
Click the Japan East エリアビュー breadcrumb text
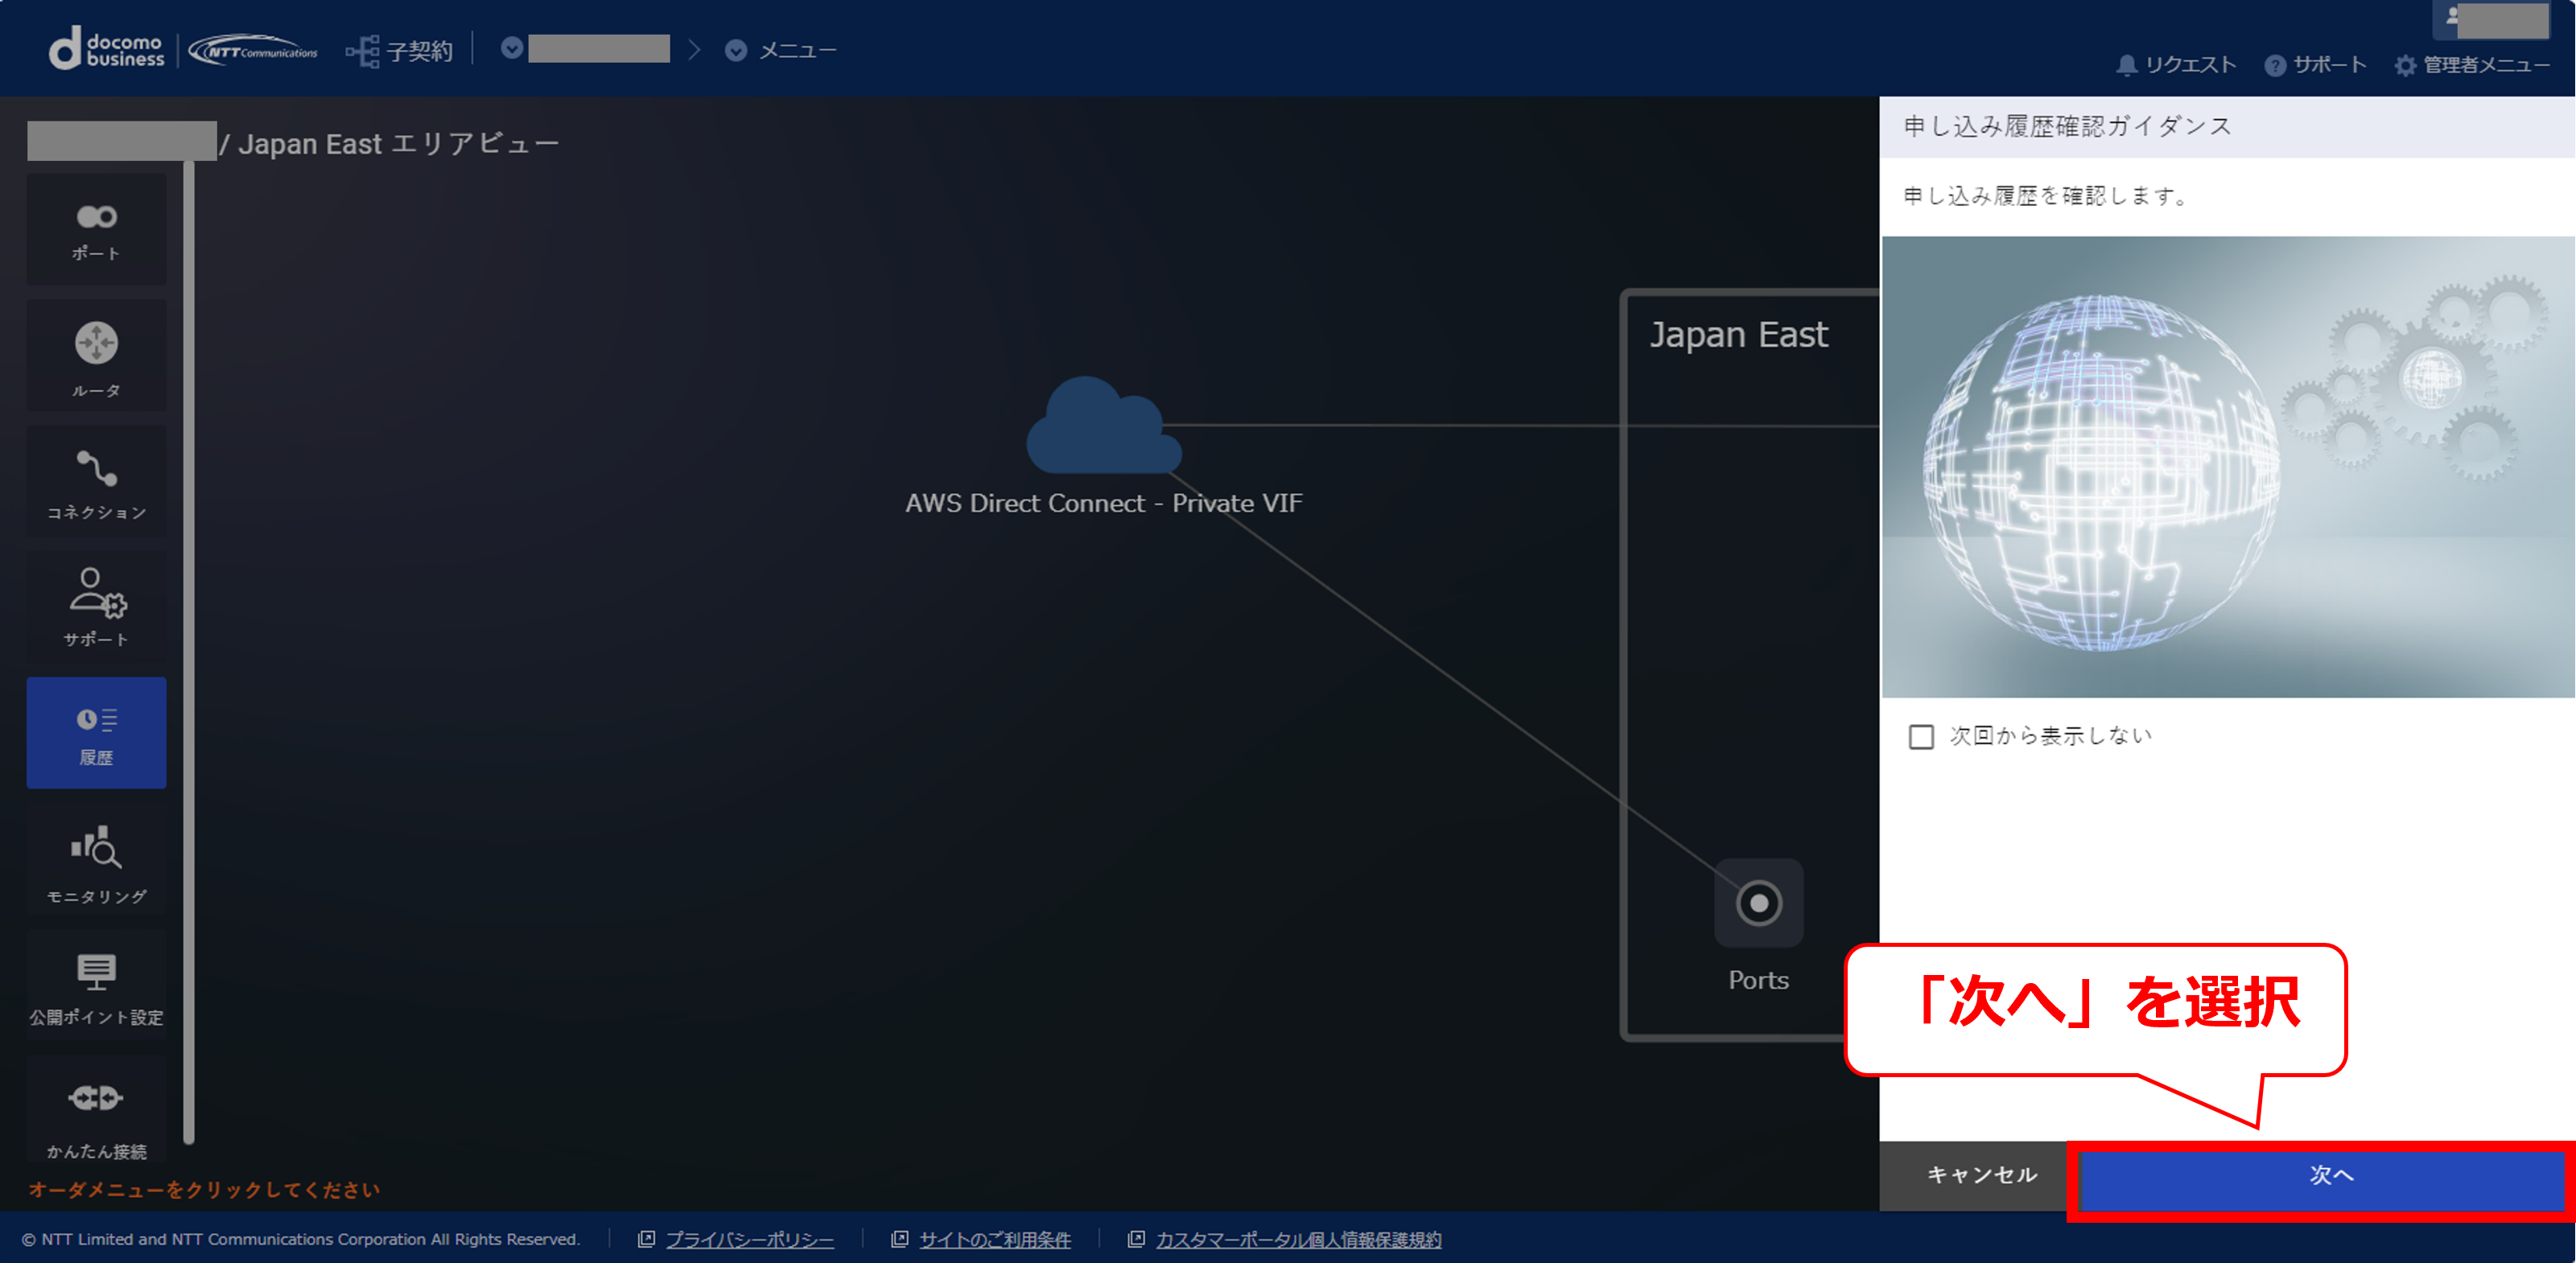(x=398, y=144)
